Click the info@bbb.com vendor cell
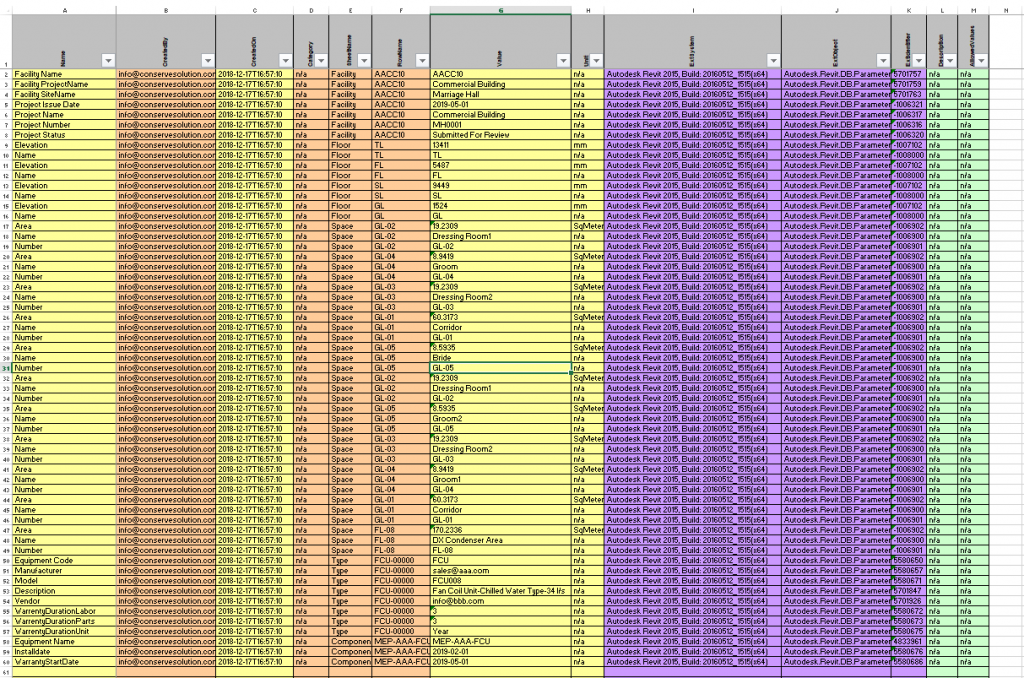 pyautogui.click(x=500, y=601)
